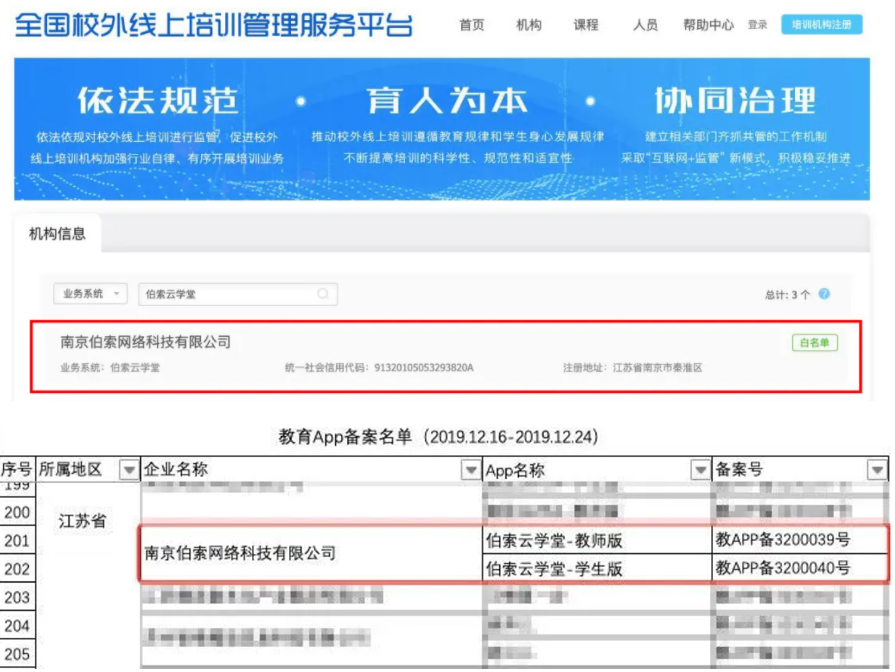Click the 伯索云学堂 search input field

[x=237, y=294]
